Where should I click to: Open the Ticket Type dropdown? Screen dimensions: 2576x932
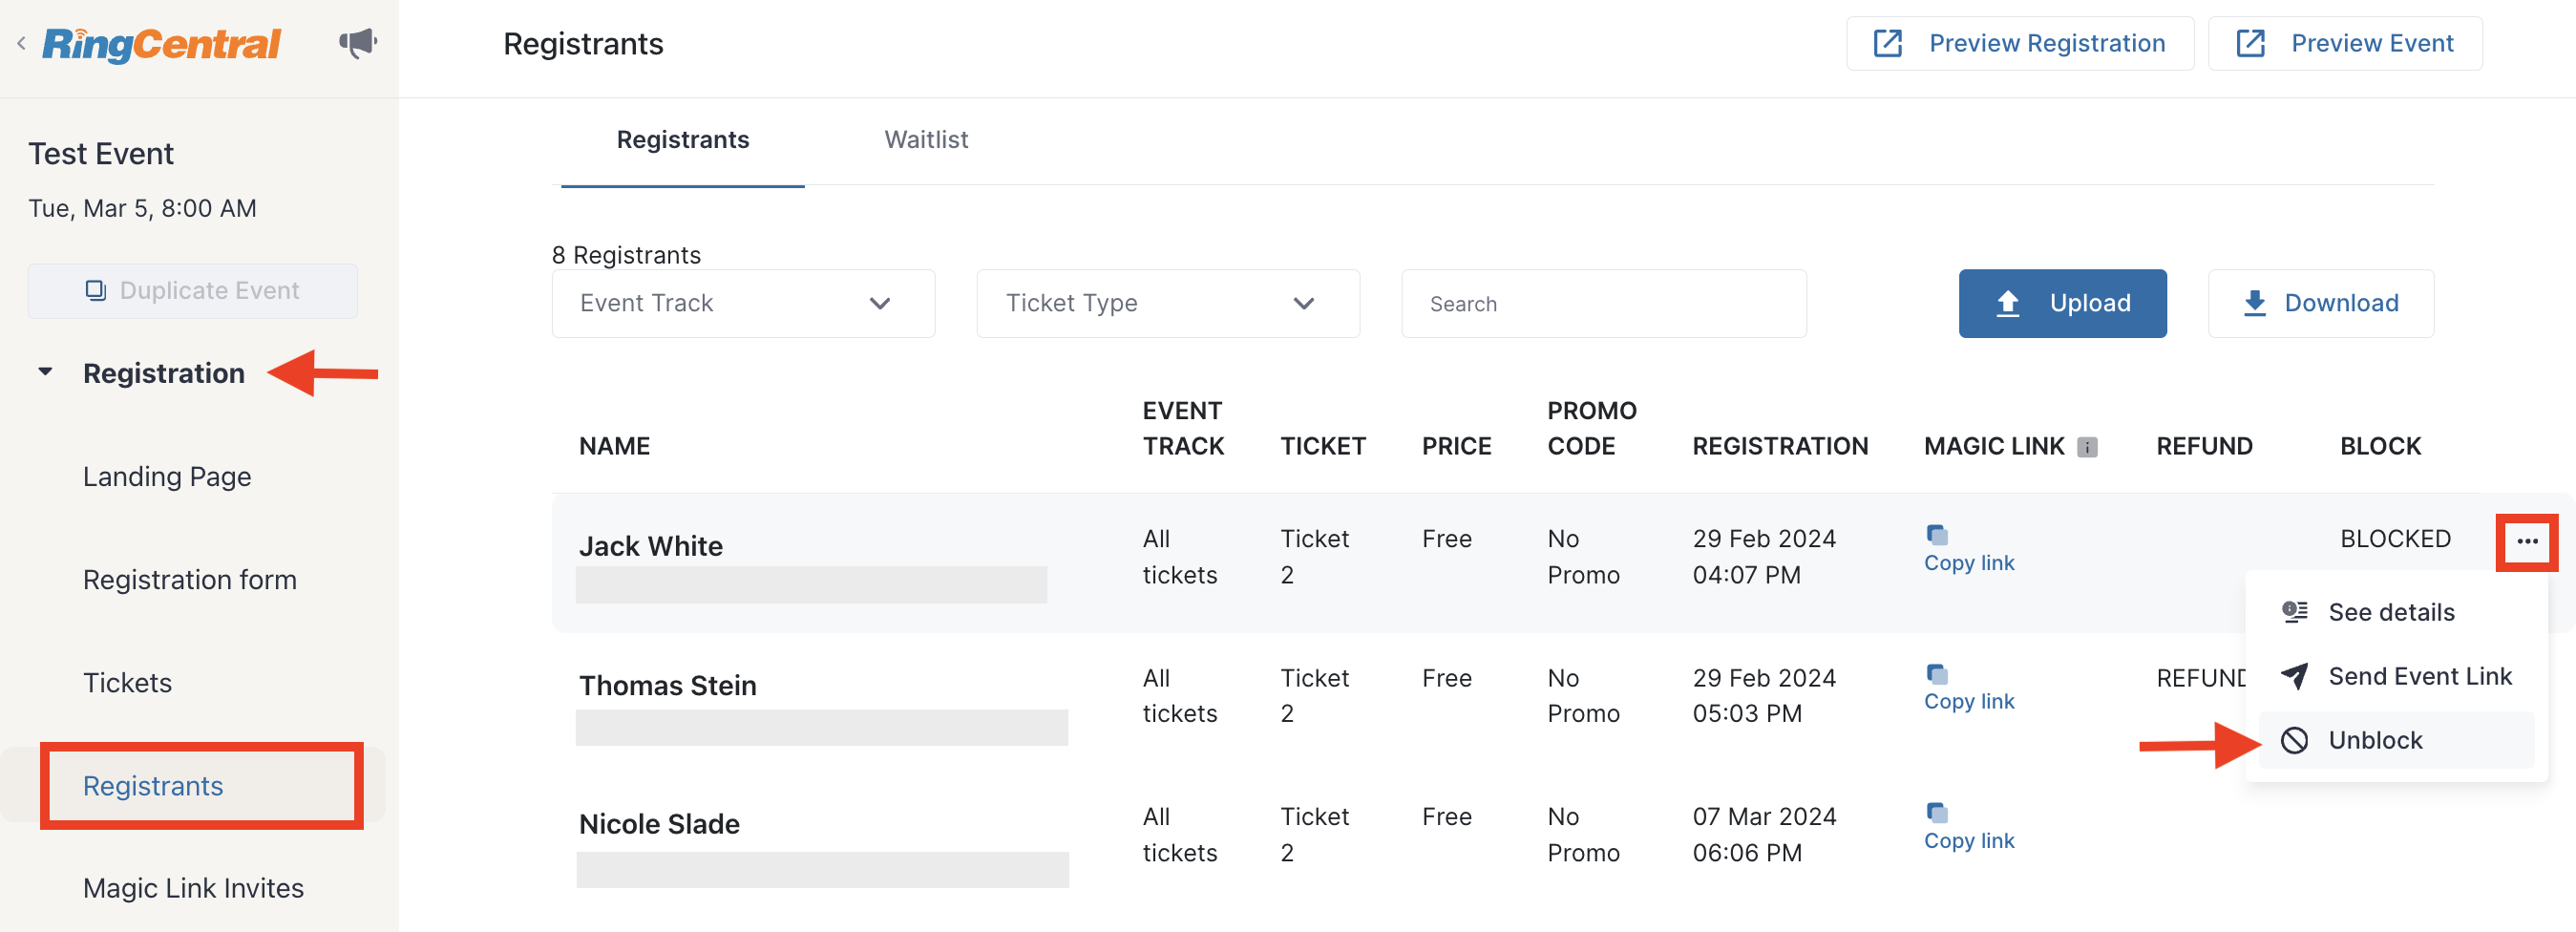point(1167,303)
